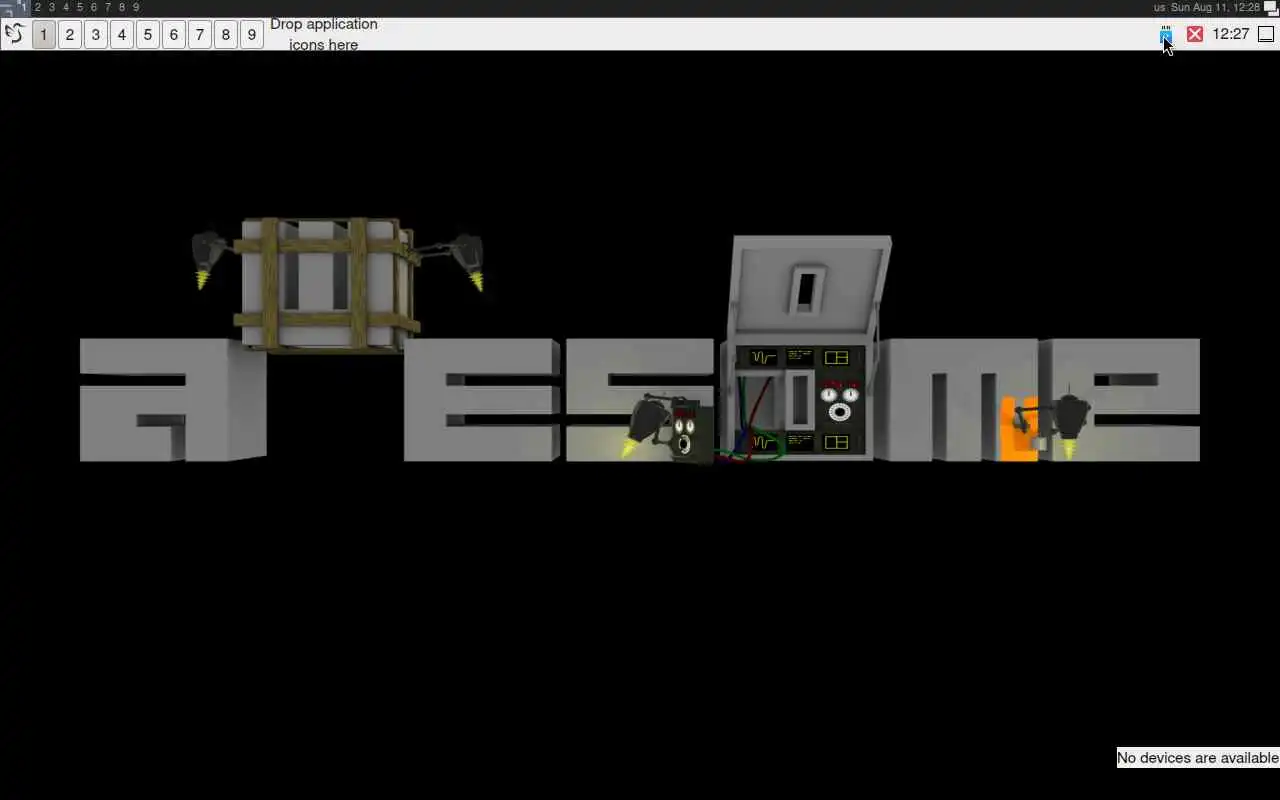Switch to desktop 8 in the panel pager
This screenshot has height=800, width=1280.
(x=226, y=35)
